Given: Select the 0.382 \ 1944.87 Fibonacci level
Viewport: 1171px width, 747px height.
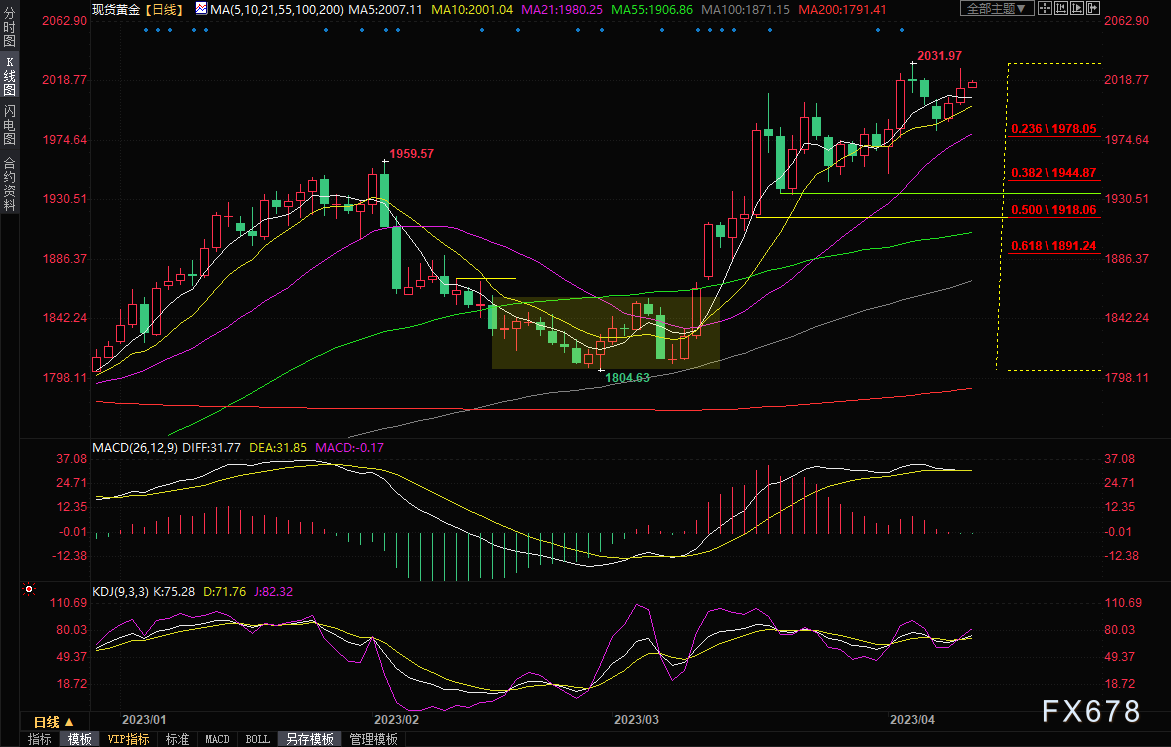Looking at the screenshot, I should [1054, 173].
